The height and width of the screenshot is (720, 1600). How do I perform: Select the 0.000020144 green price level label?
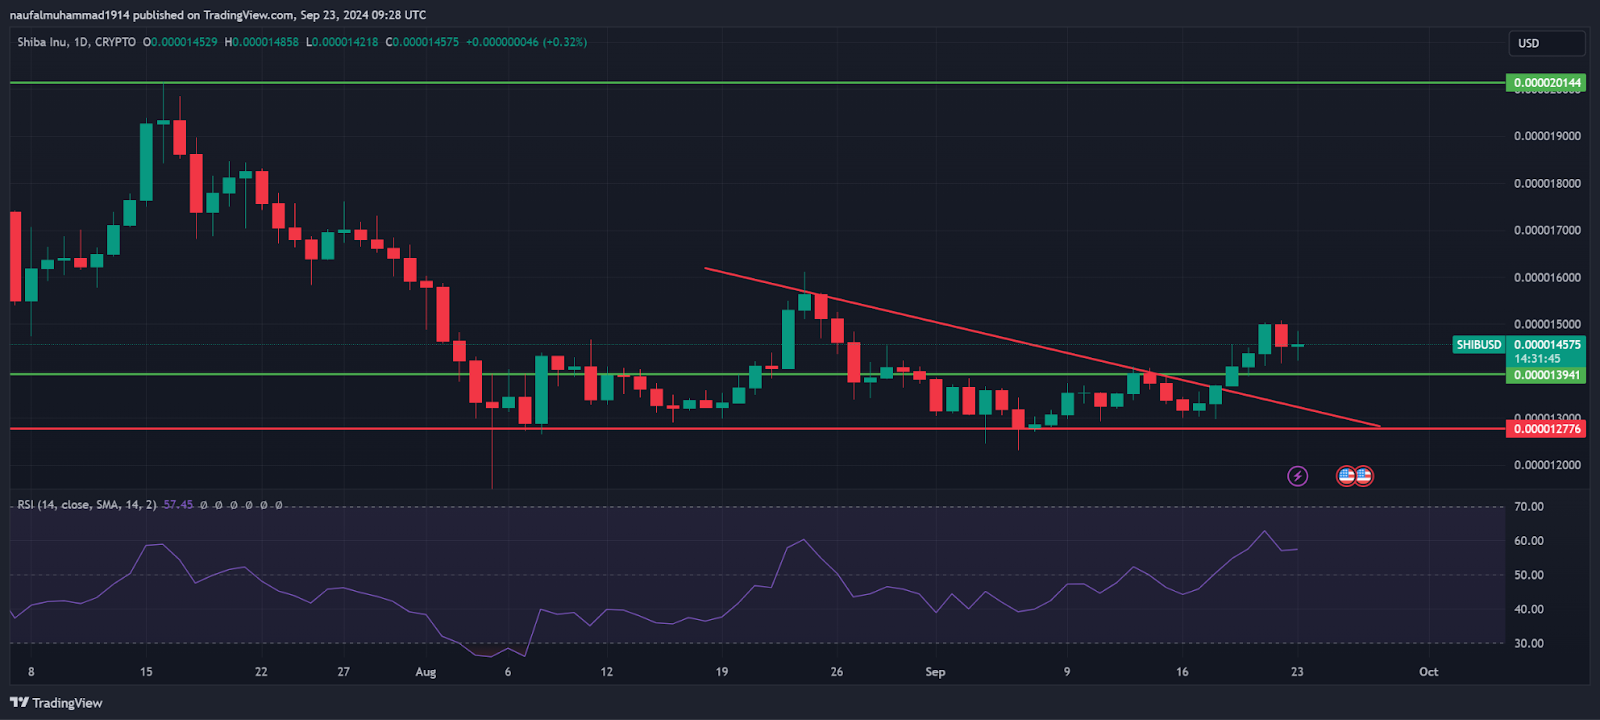pyautogui.click(x=1546, y=83)
